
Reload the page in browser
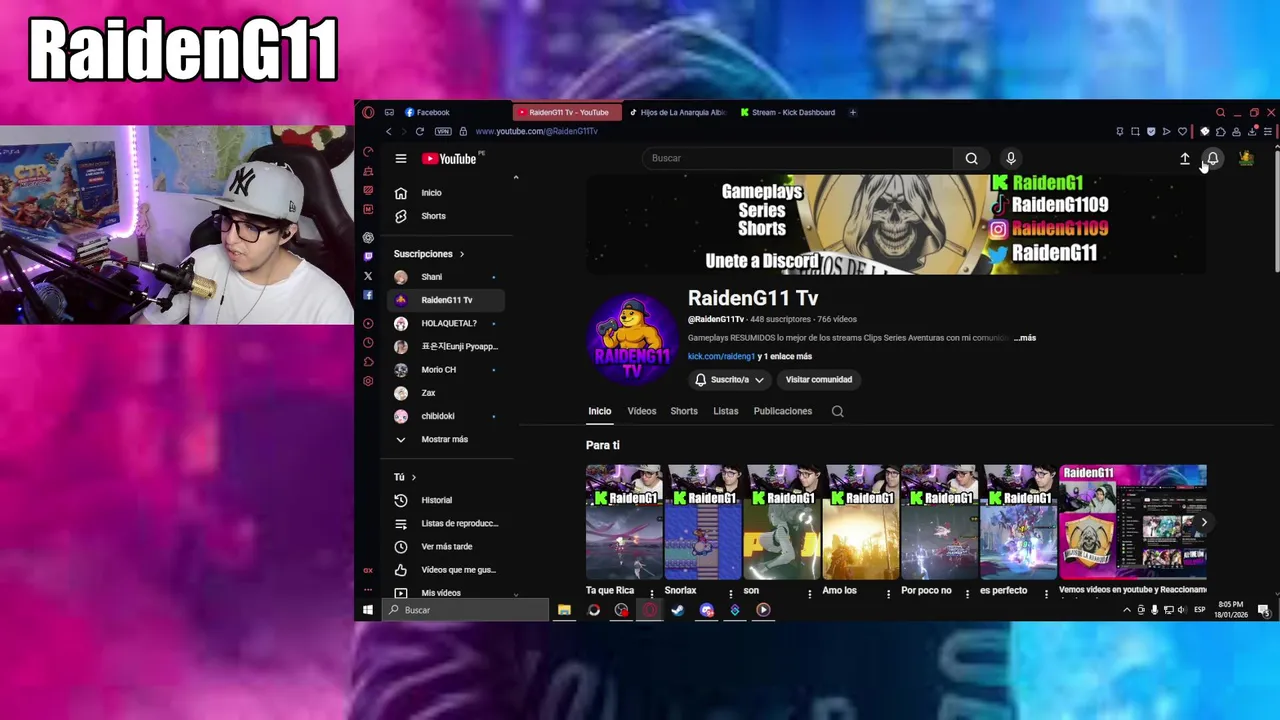coord(420,131)
